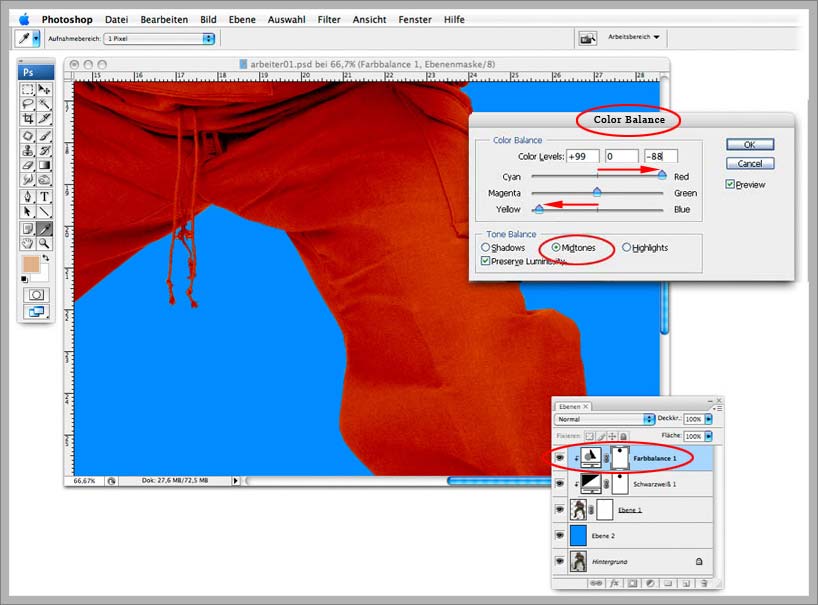Reset default black and white colors
Screen dimensions: 818x605
point(24,279)
